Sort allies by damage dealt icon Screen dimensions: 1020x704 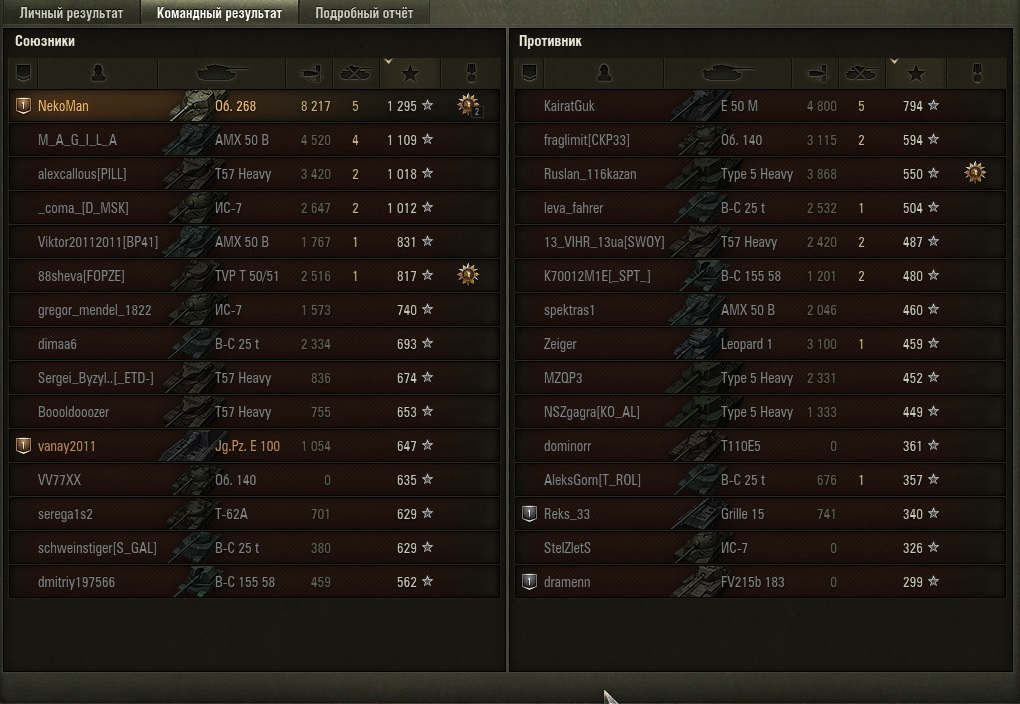pyautogui.click(x=310, y=73)
